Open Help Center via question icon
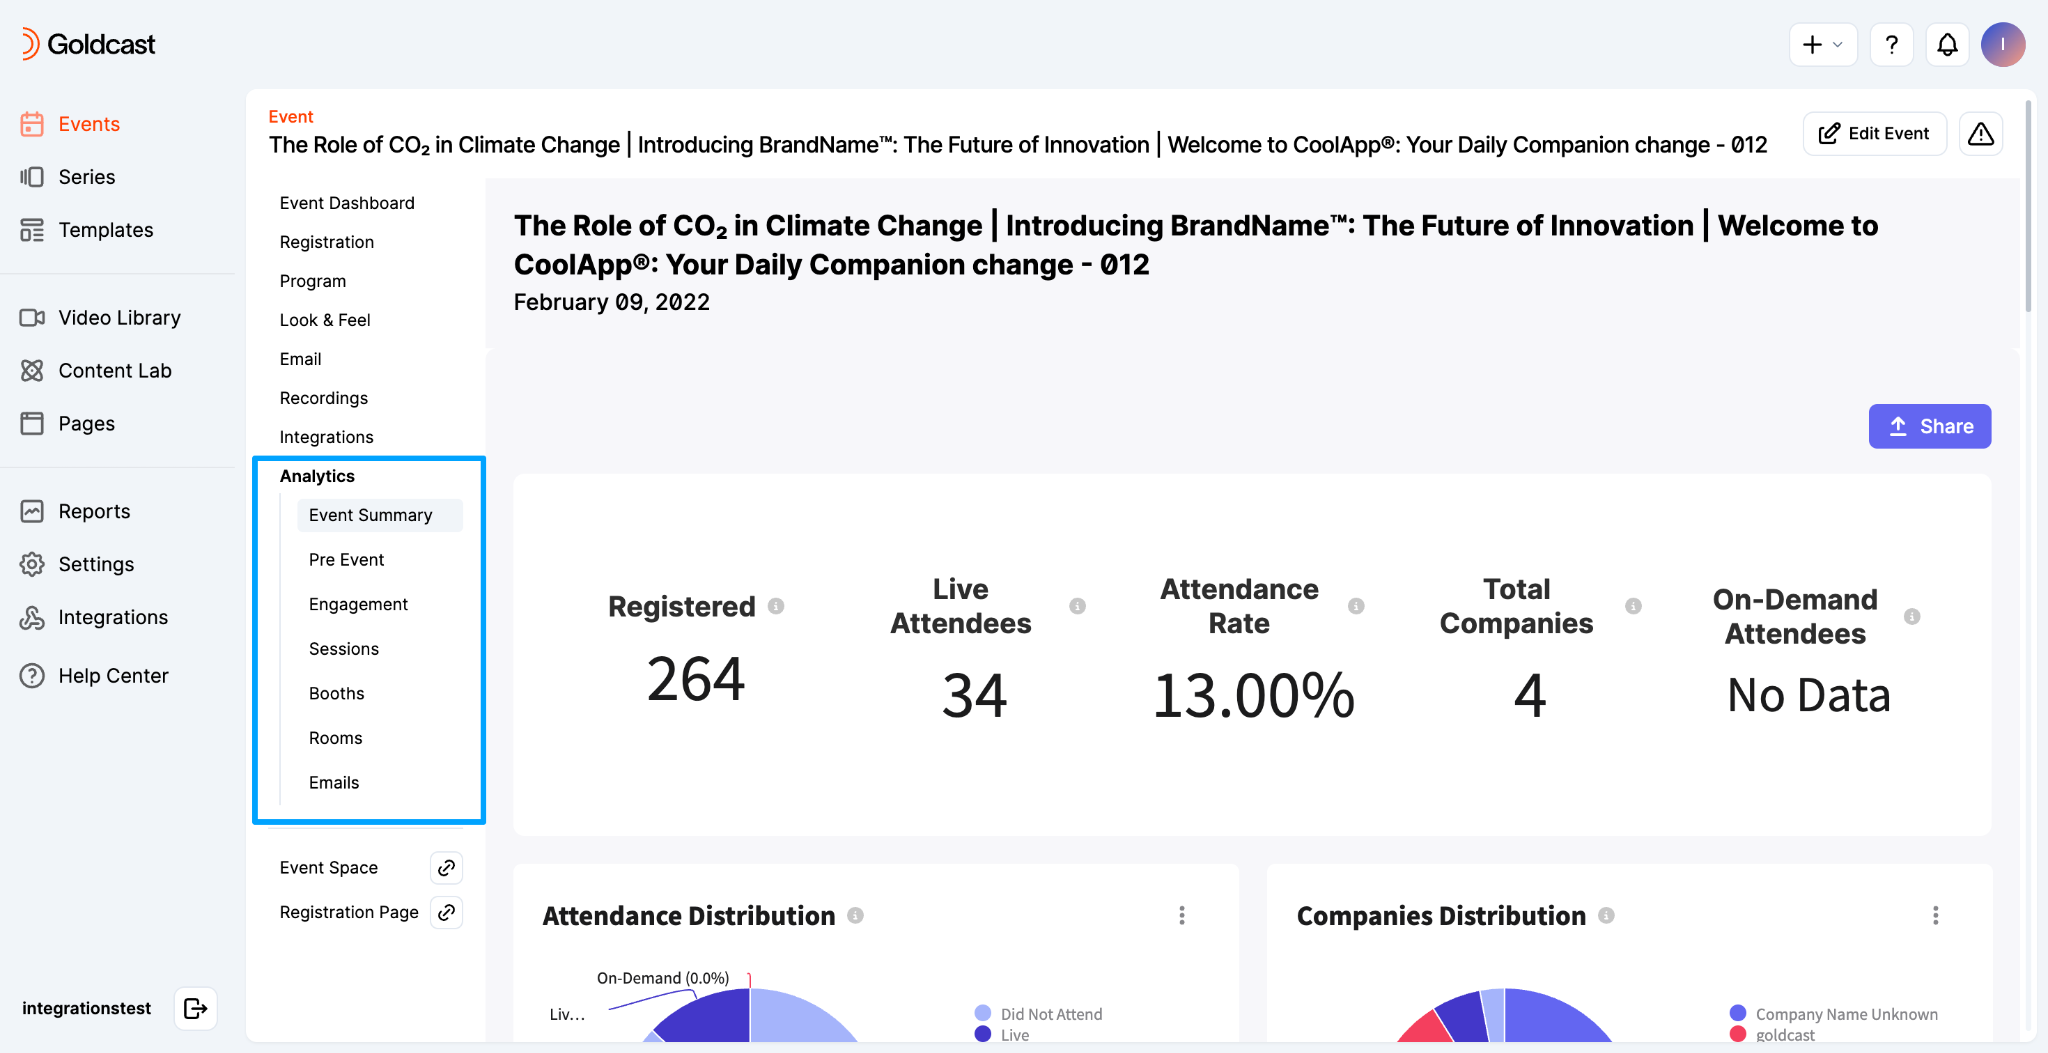The height and width of the screenshot is (1053, 2048). pyautogui.click(x=32, y=676)
